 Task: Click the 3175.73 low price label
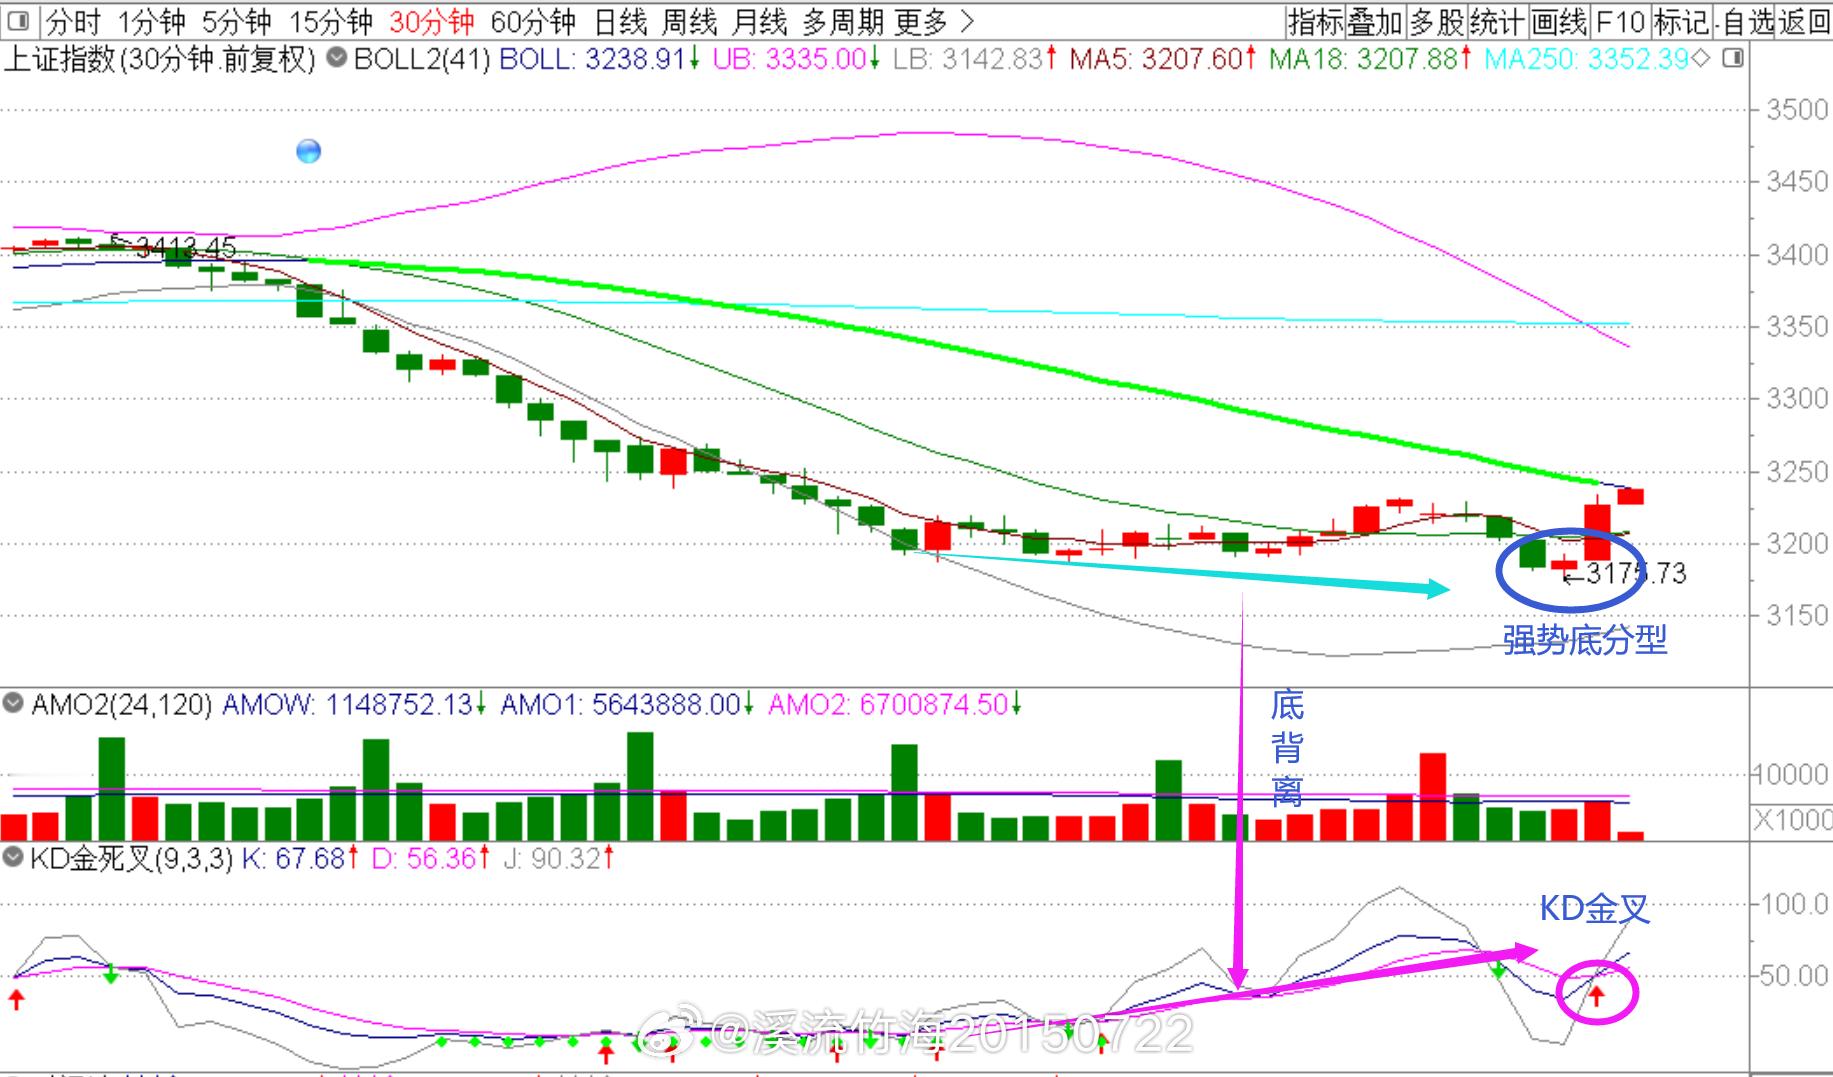coord(1636,573)
